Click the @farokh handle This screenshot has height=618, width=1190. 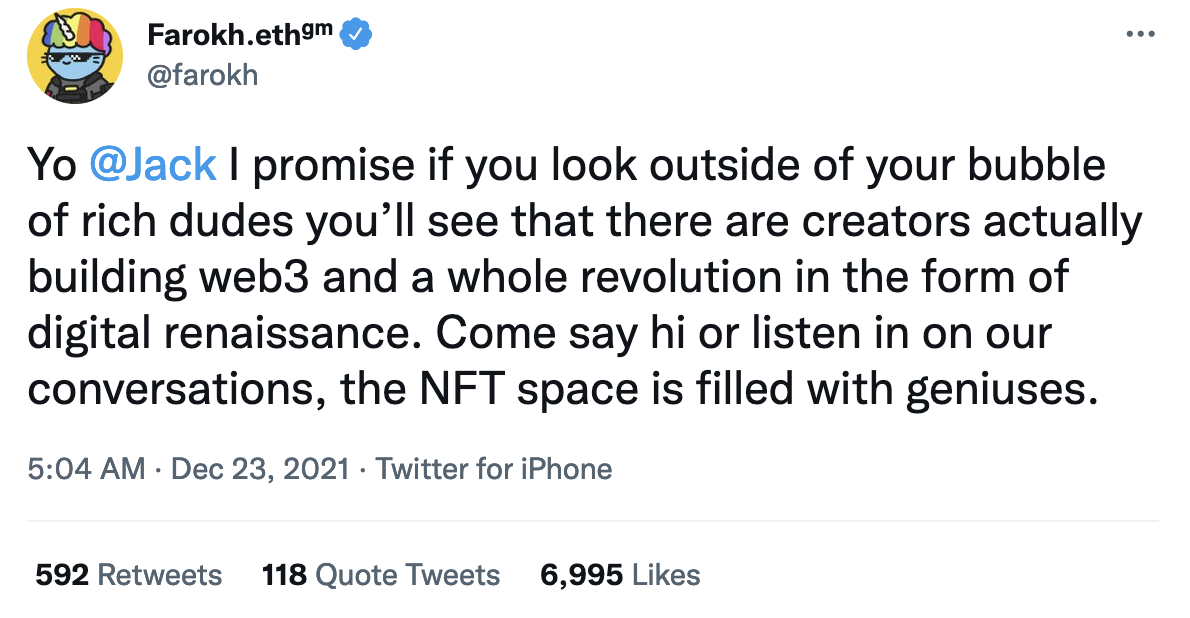point(202,74)
